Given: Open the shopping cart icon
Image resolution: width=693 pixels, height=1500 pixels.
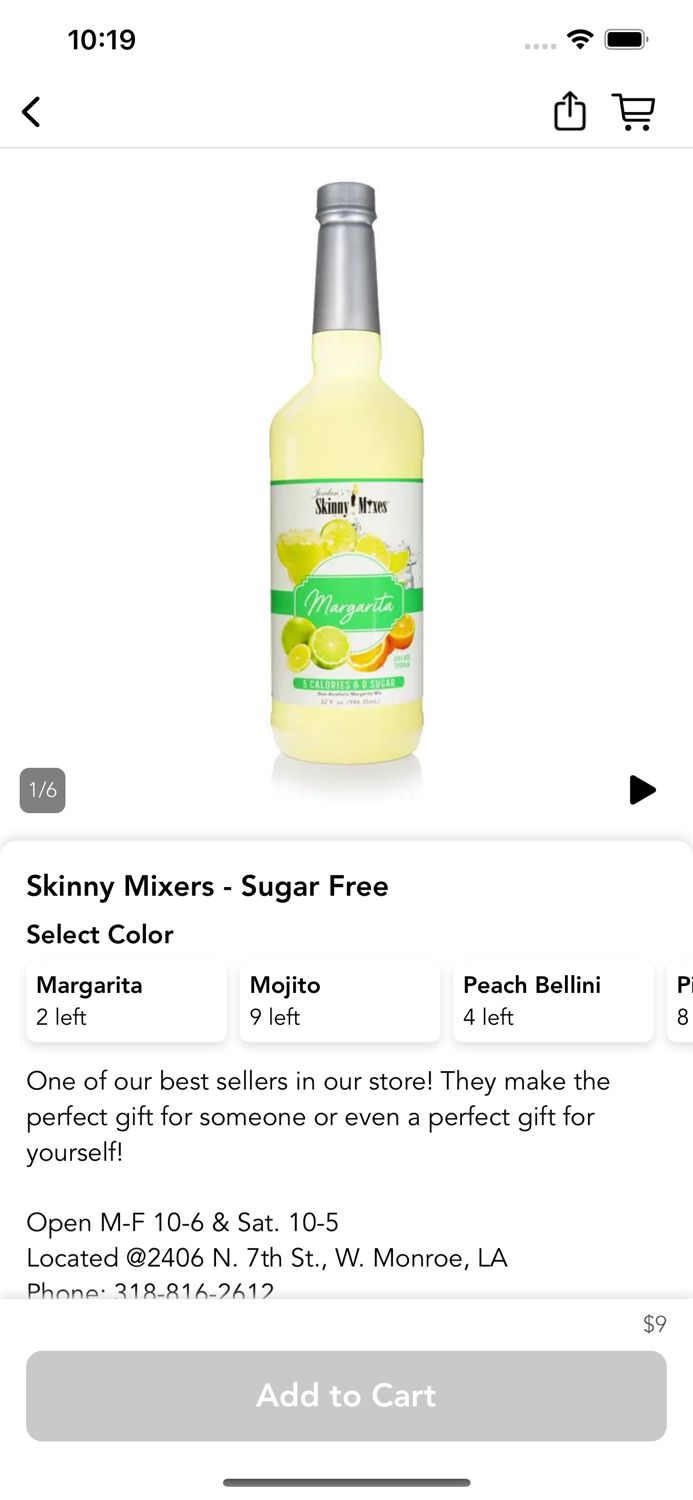Looking at the screenshot, I should tap(634, 112).
